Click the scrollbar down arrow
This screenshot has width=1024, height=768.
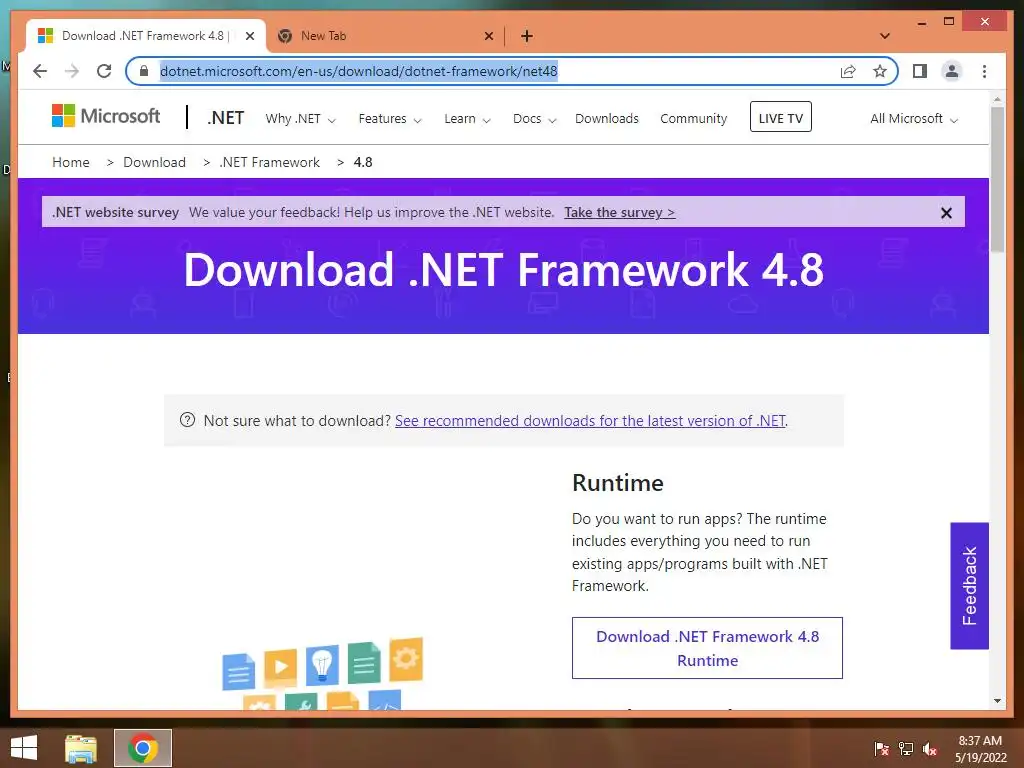997,701
